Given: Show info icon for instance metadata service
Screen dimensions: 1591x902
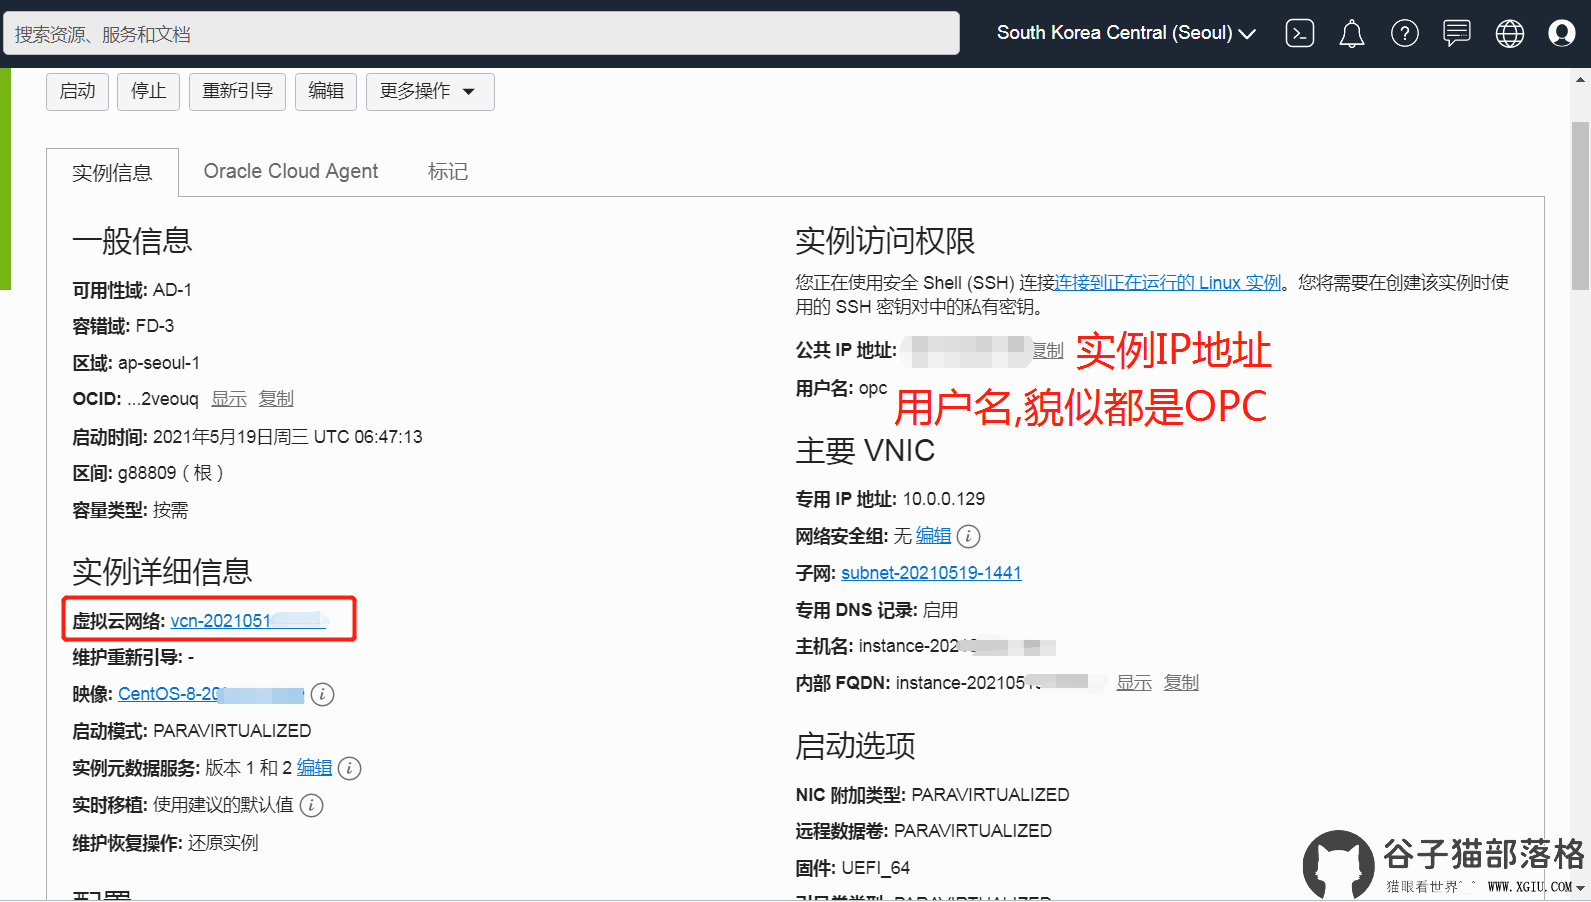Looking at the screenshot, I should (349, 768).
